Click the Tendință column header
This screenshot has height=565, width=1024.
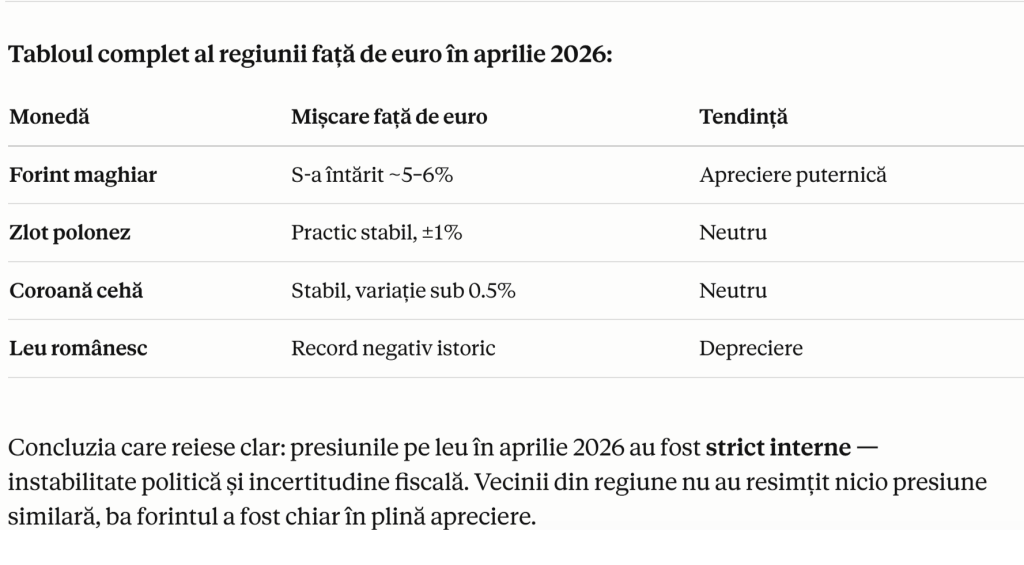[x=743, y=118]
